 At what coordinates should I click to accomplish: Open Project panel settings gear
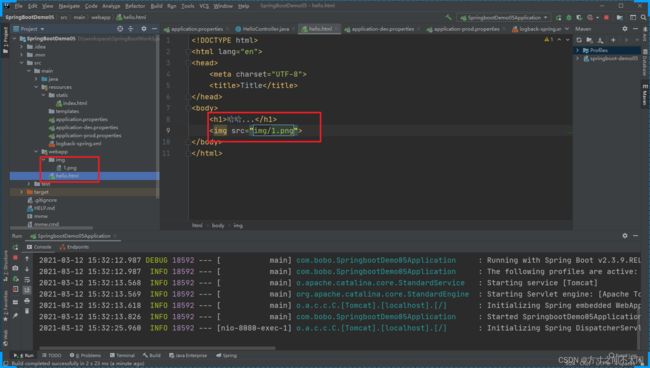(143, 29)
